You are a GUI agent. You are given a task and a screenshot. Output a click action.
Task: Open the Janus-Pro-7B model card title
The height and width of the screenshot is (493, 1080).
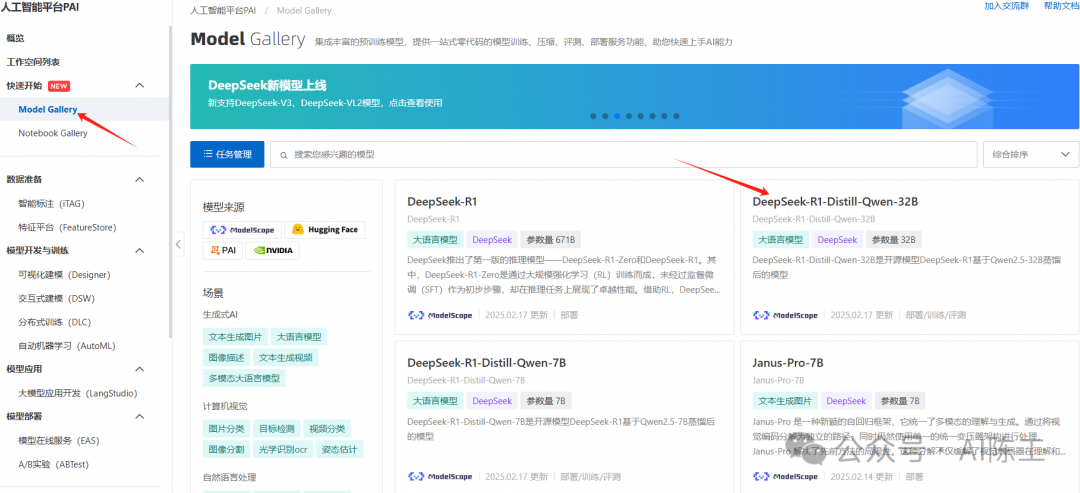coord(788,362)
